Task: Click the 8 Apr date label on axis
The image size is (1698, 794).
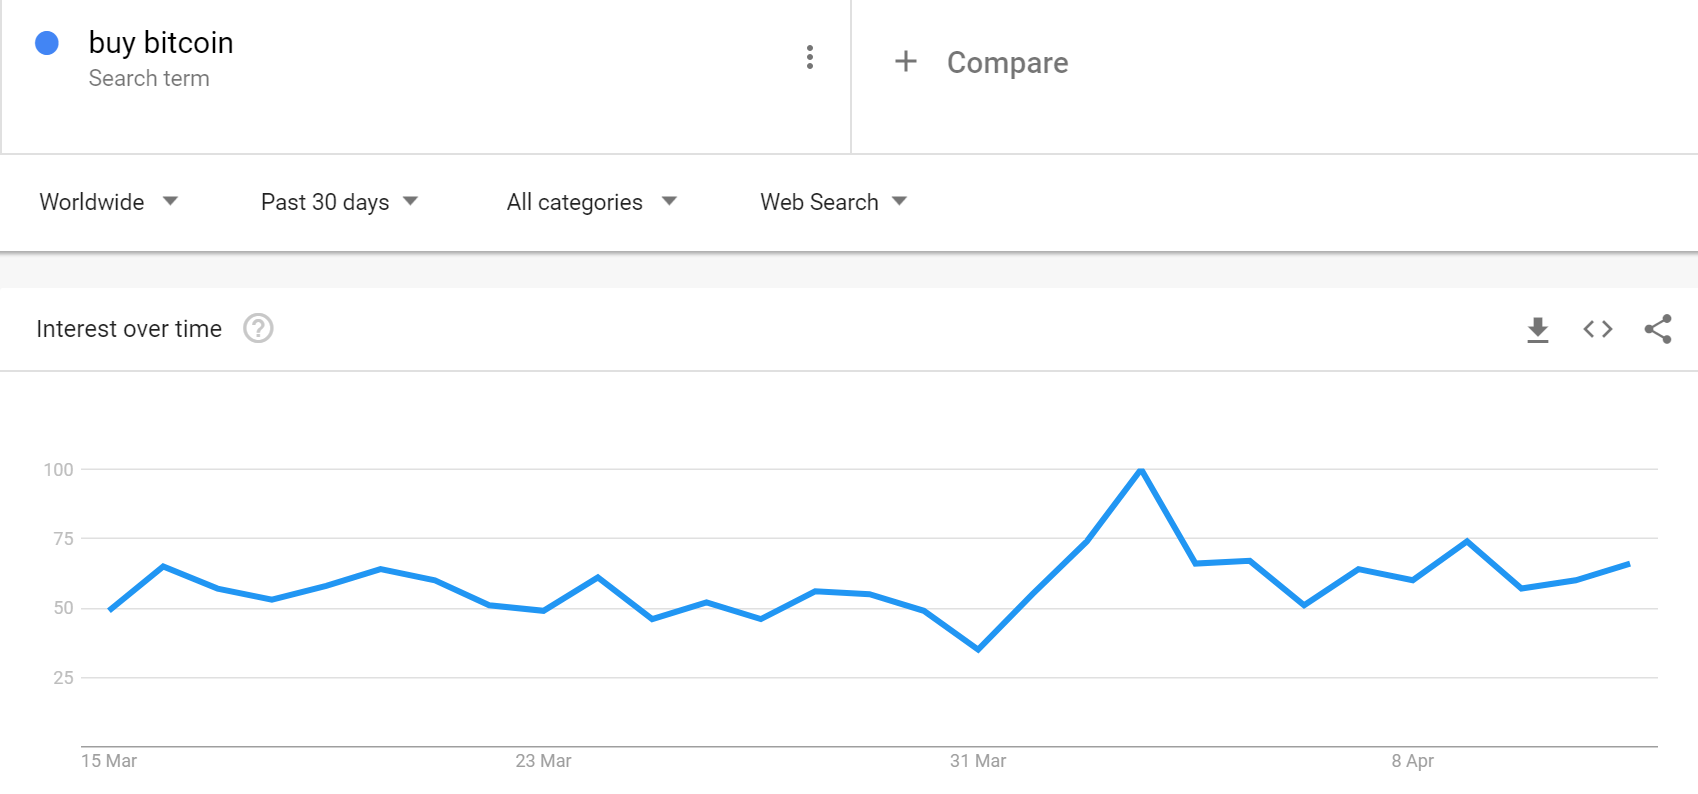Action: (1412, 761)
